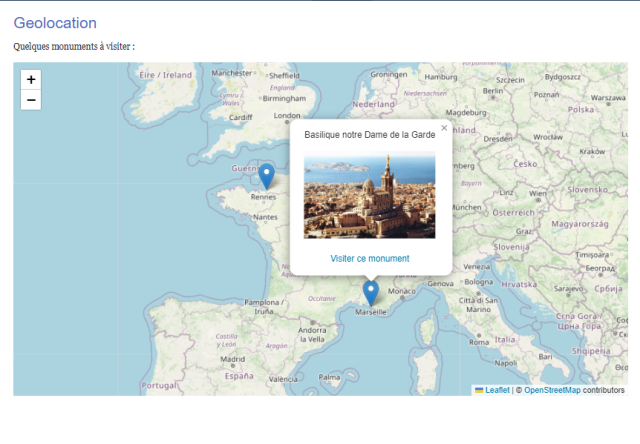Click the Nantes label on map
The width and height of the screenshot is (640, 444).
coord(265,217)
